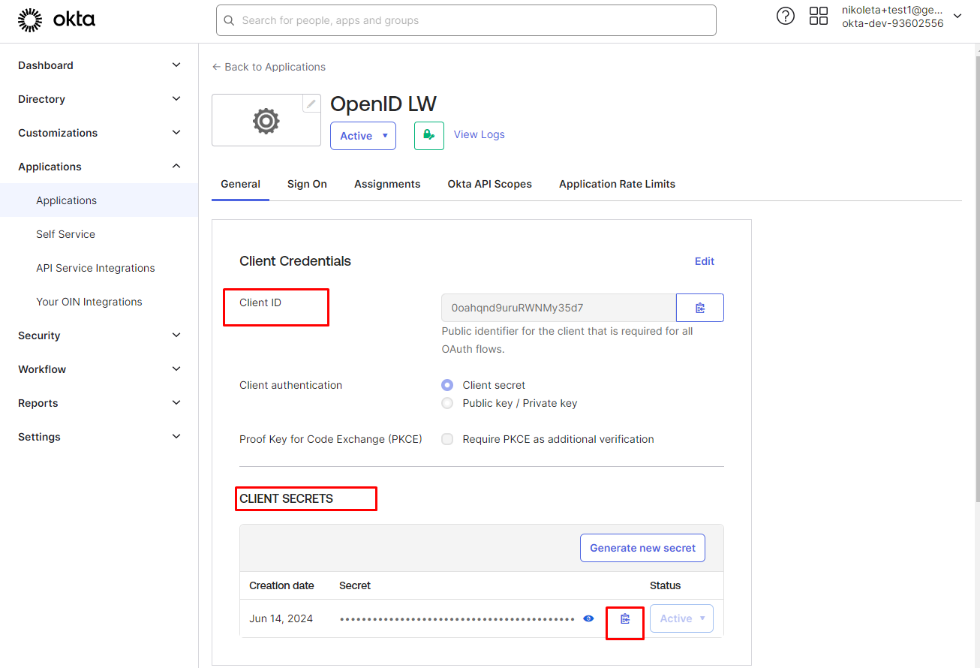980x668 pixels.
Task: Open the View Logs link
Action: (479, 134)
